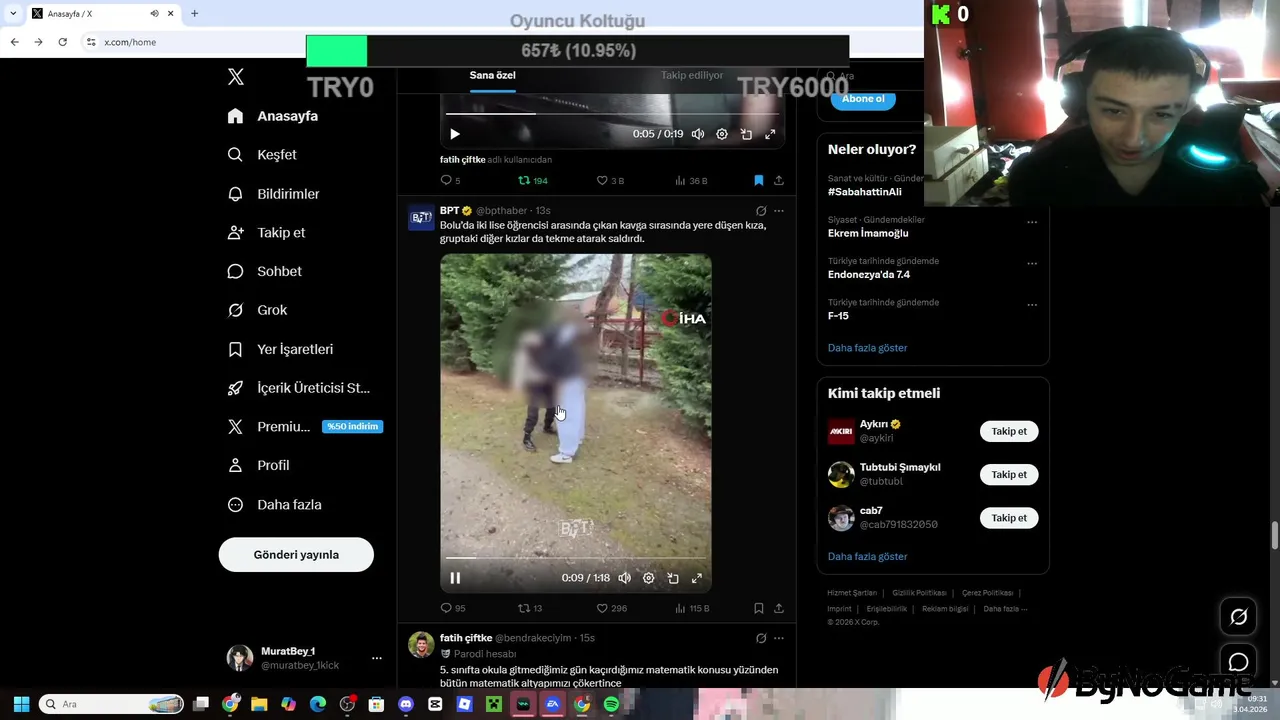Follow cab7 with Takip et
The height and width of the screenshot is (720, 1280).
point(1009,518)
